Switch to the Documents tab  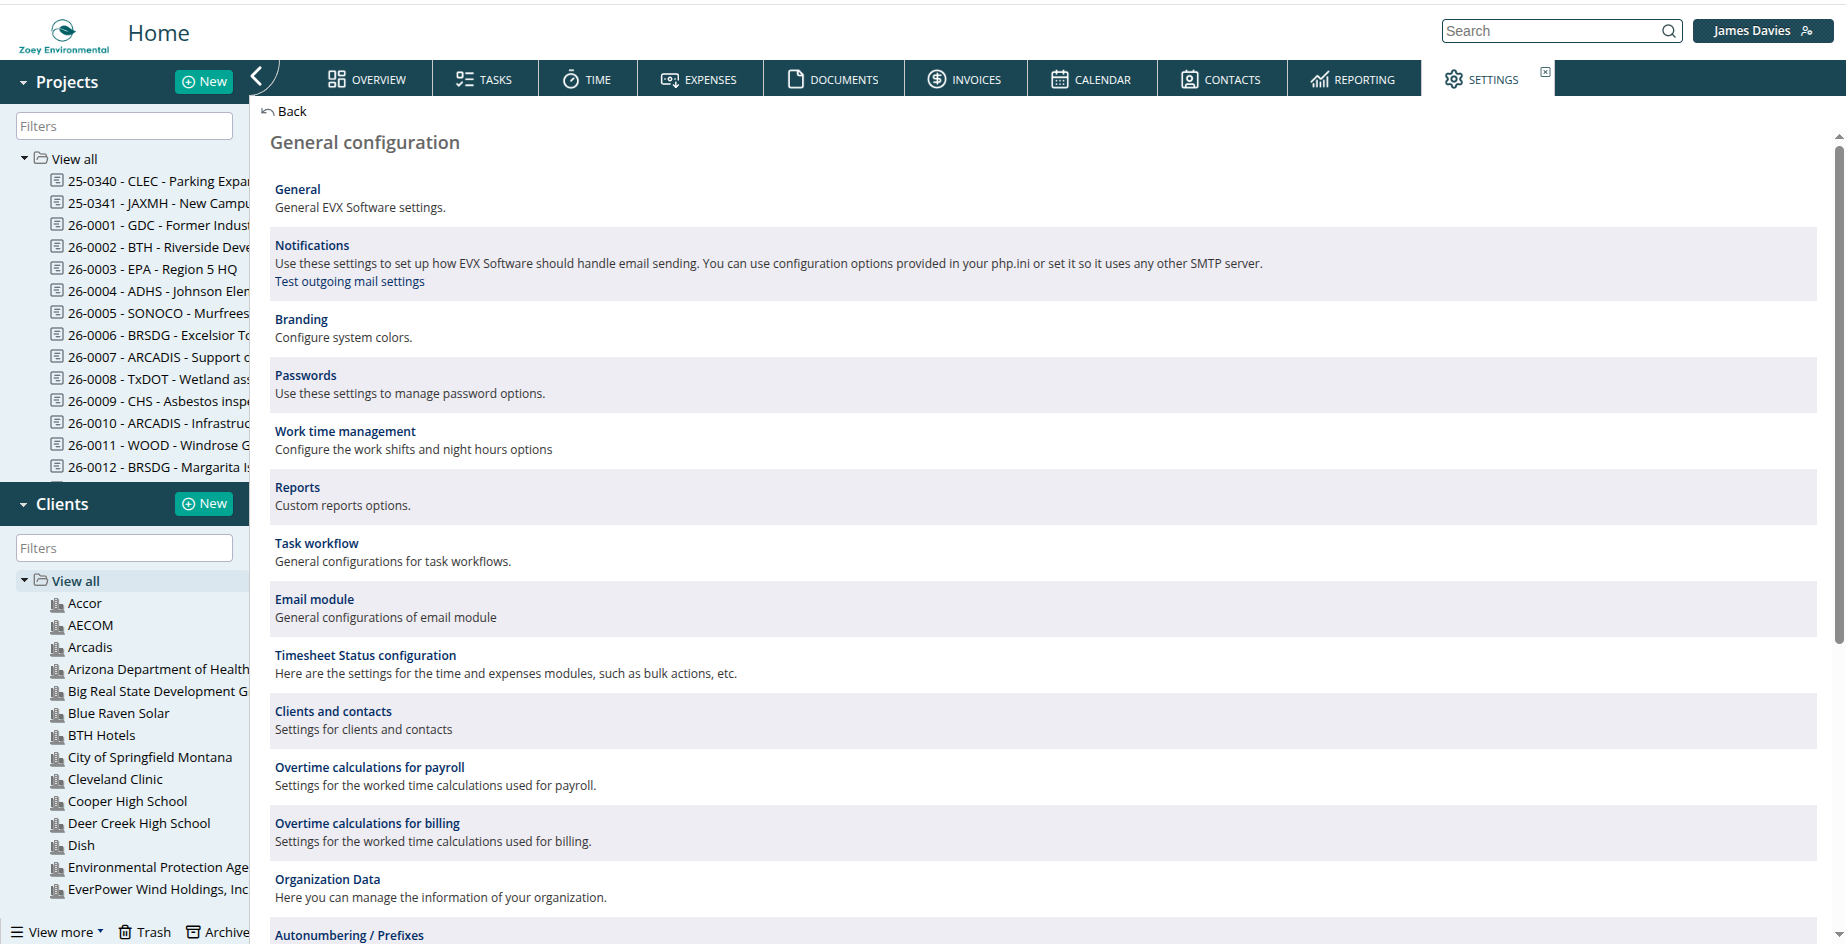(x=833, y=79)
